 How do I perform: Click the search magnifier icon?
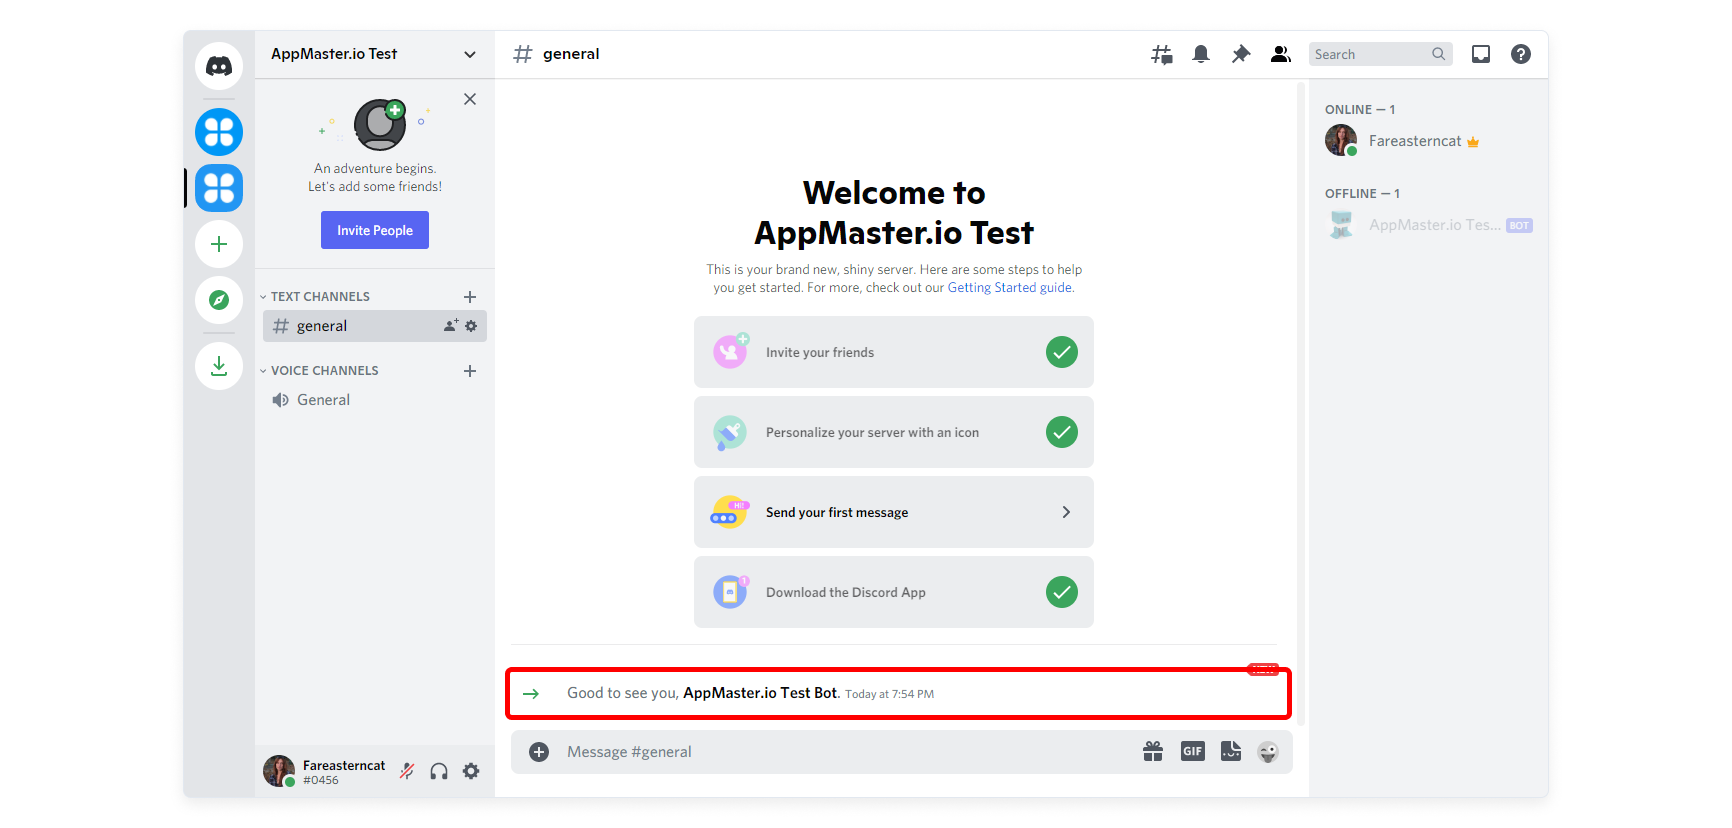pos(1438,54)
